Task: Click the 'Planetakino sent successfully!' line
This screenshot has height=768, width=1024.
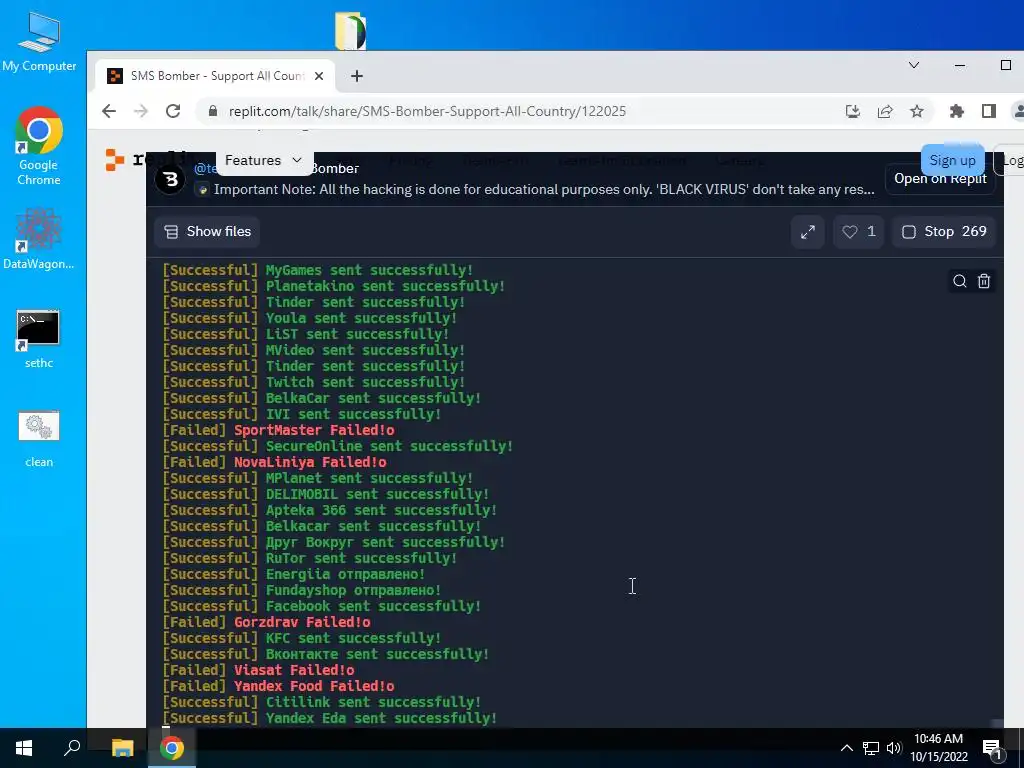Action: pos(333,286)
